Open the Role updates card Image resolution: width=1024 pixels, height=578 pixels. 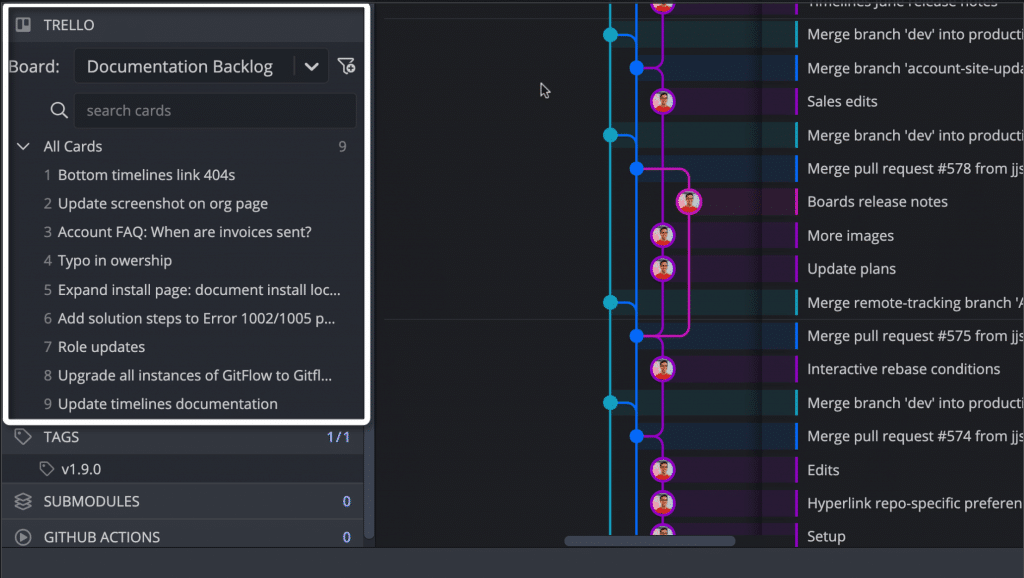pyautogui.click(x=101, y=347)
